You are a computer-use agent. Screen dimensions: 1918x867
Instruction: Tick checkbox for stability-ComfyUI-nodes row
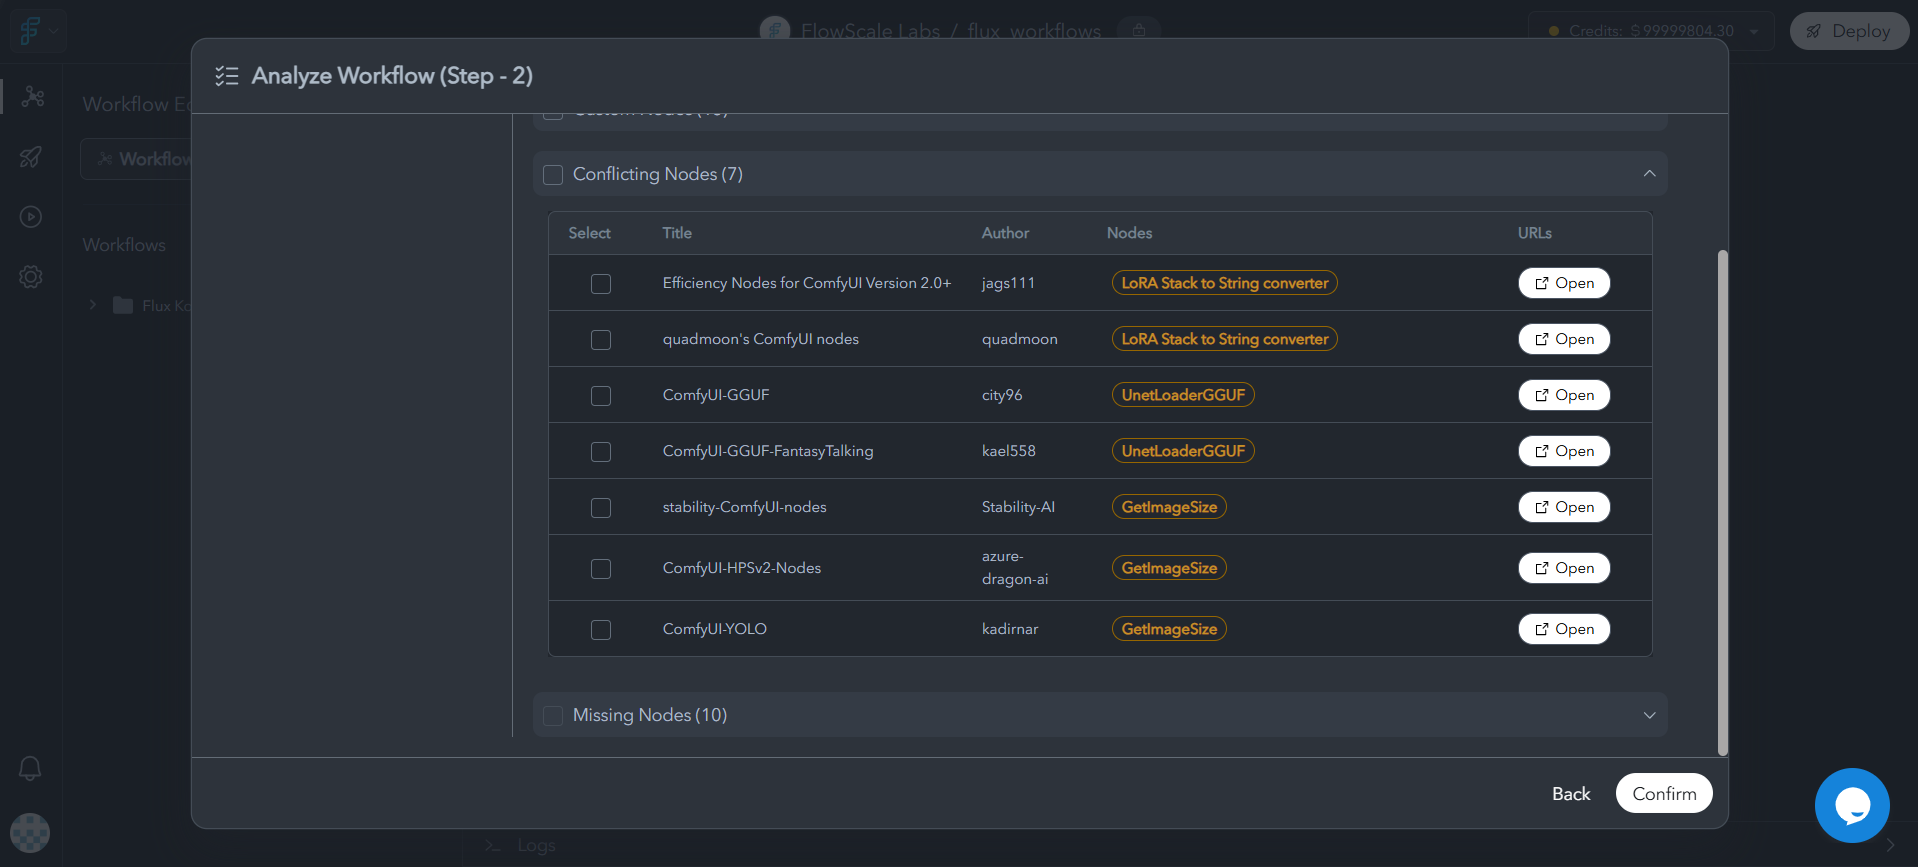(601, 508)
